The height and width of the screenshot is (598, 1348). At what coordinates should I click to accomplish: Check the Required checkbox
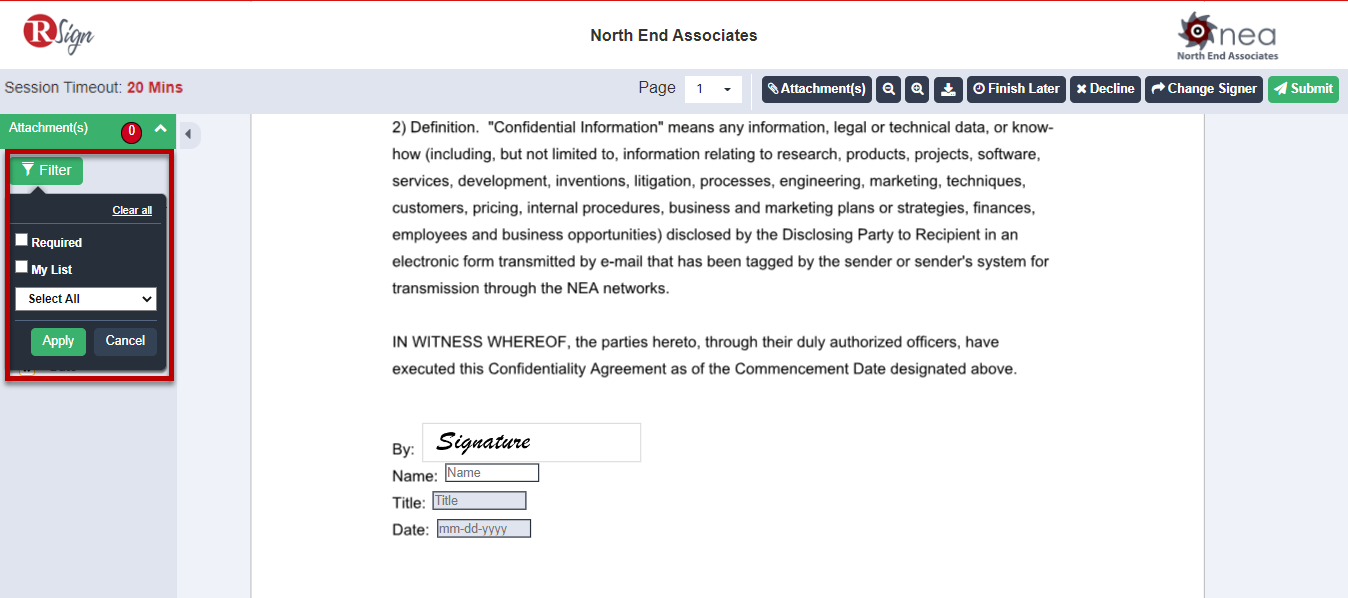pos(22,240)
